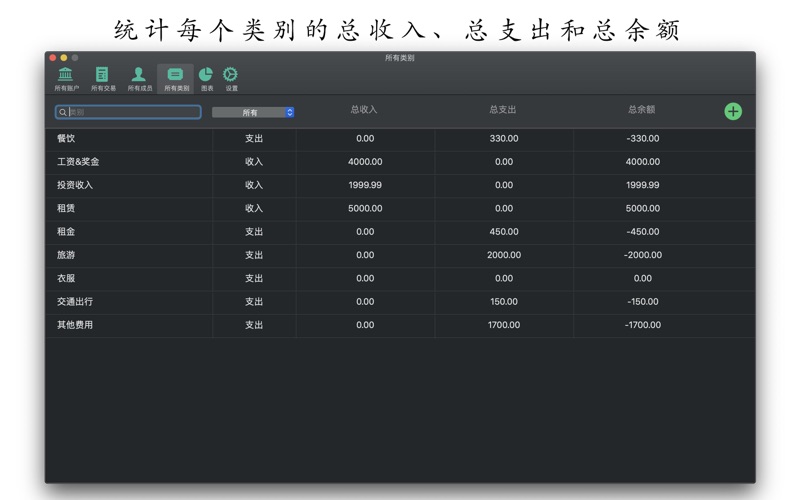Click the yellow minimize window button
This screenshot has height=500, width=800.
point(64,58)
